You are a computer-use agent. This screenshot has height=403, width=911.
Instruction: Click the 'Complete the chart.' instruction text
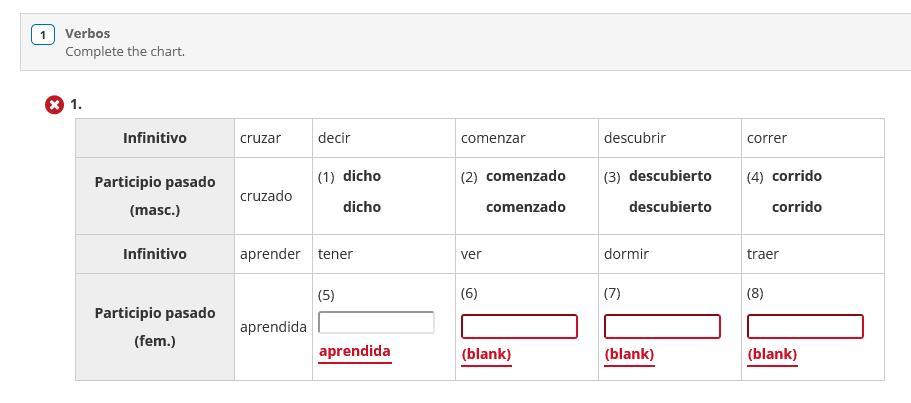tap(125, 51)
